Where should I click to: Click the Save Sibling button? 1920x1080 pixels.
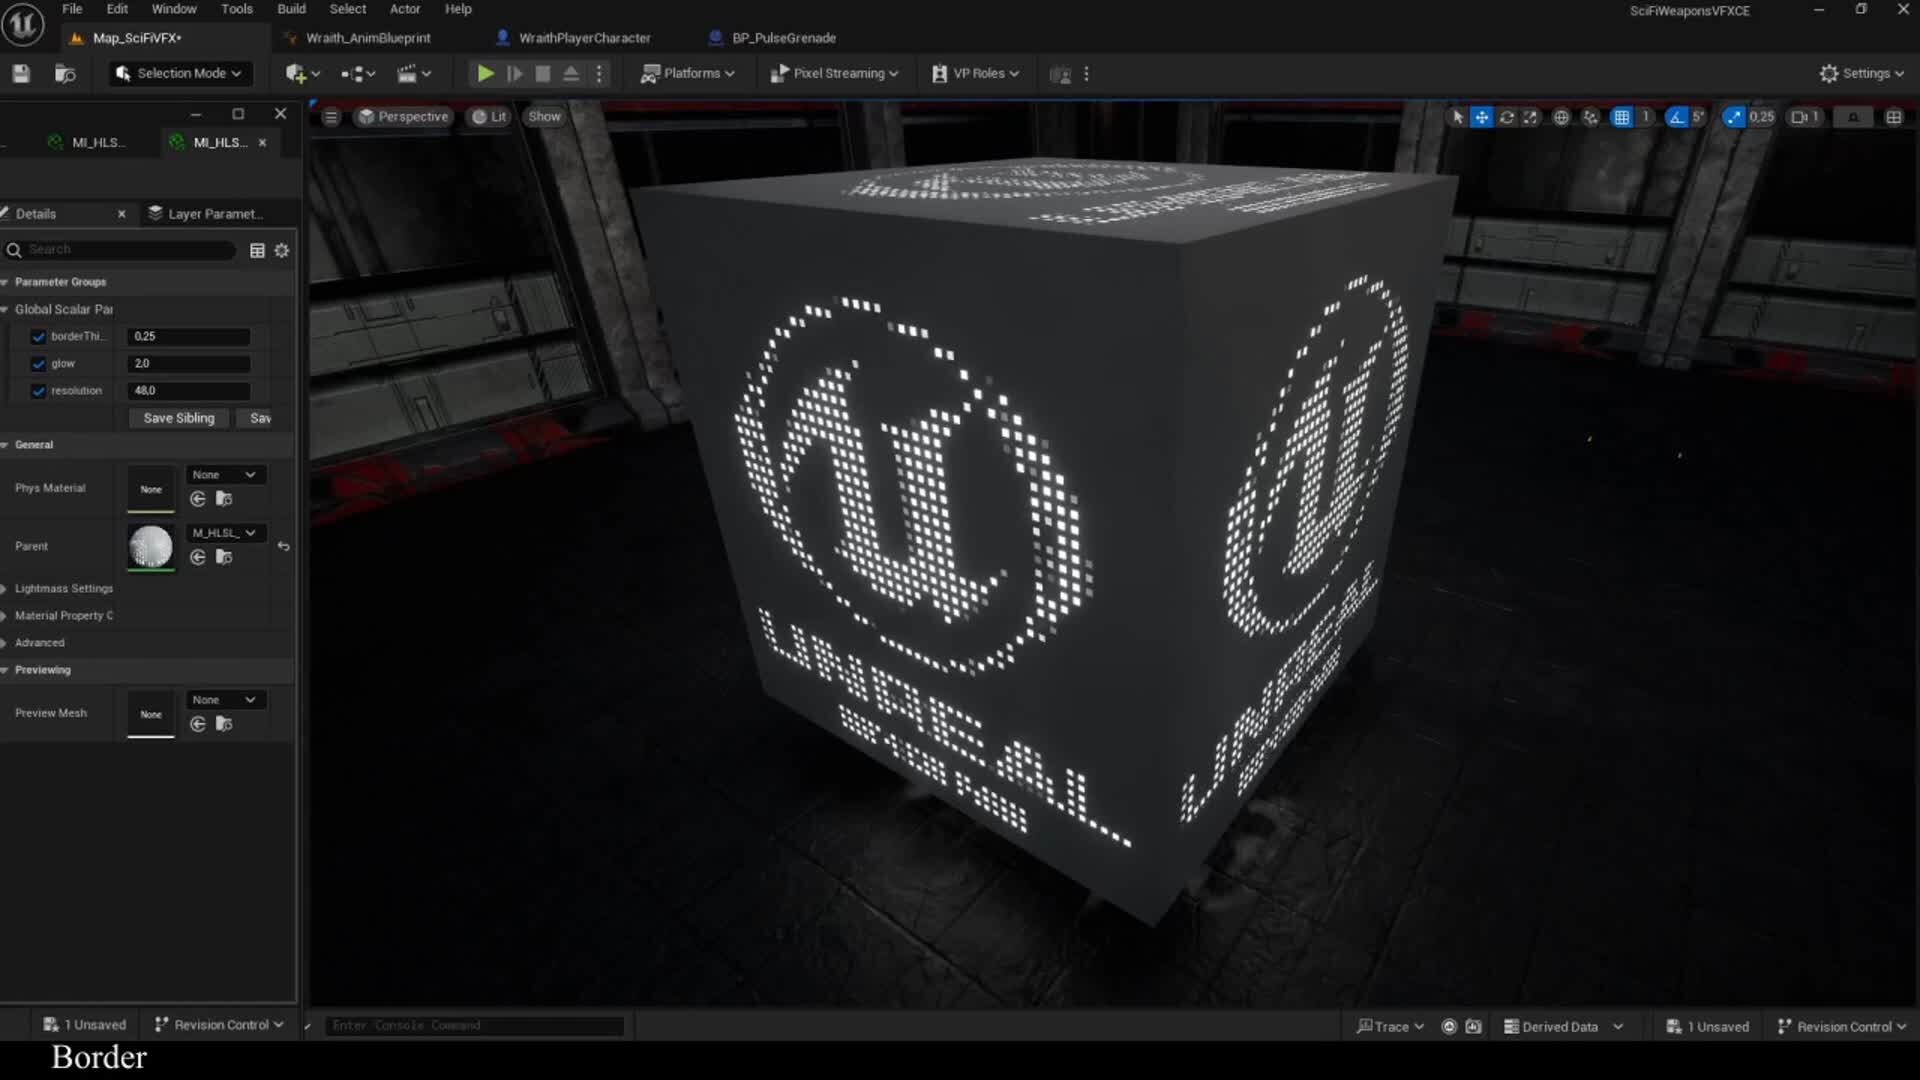click(x=178, y=418)
